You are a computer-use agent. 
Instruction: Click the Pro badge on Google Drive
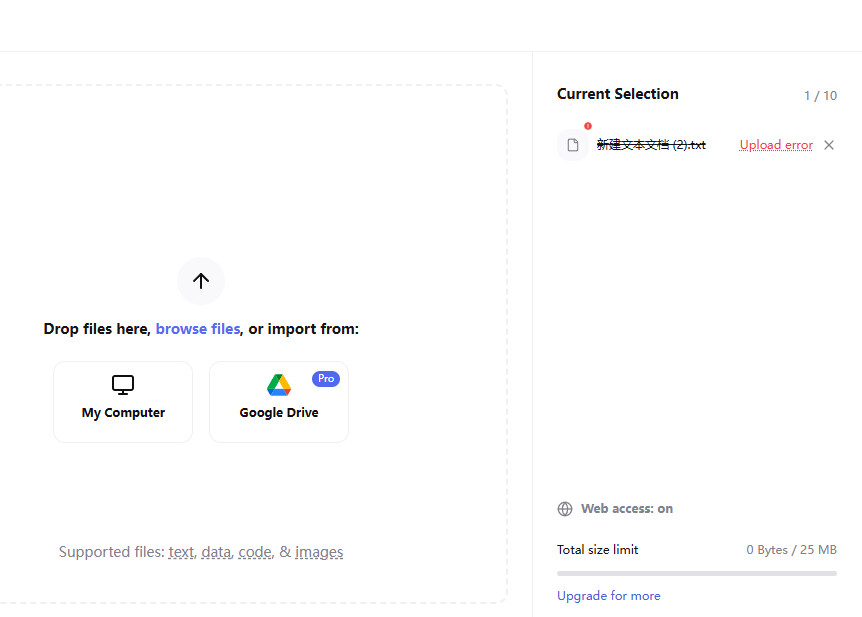coord(326,379)
